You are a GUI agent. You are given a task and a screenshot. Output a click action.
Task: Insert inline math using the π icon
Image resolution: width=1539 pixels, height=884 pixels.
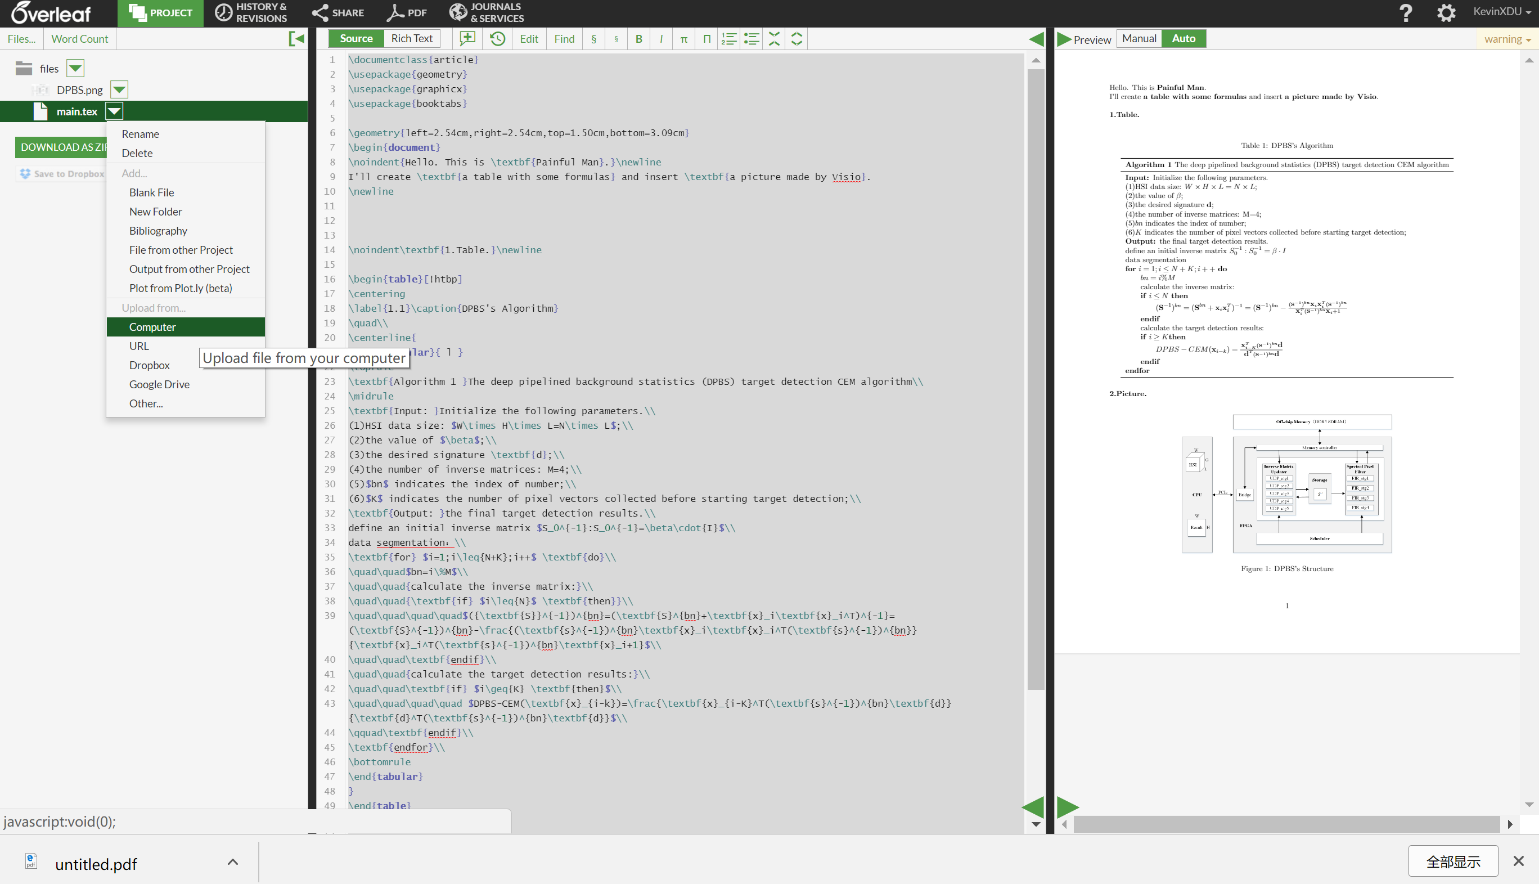684,38
